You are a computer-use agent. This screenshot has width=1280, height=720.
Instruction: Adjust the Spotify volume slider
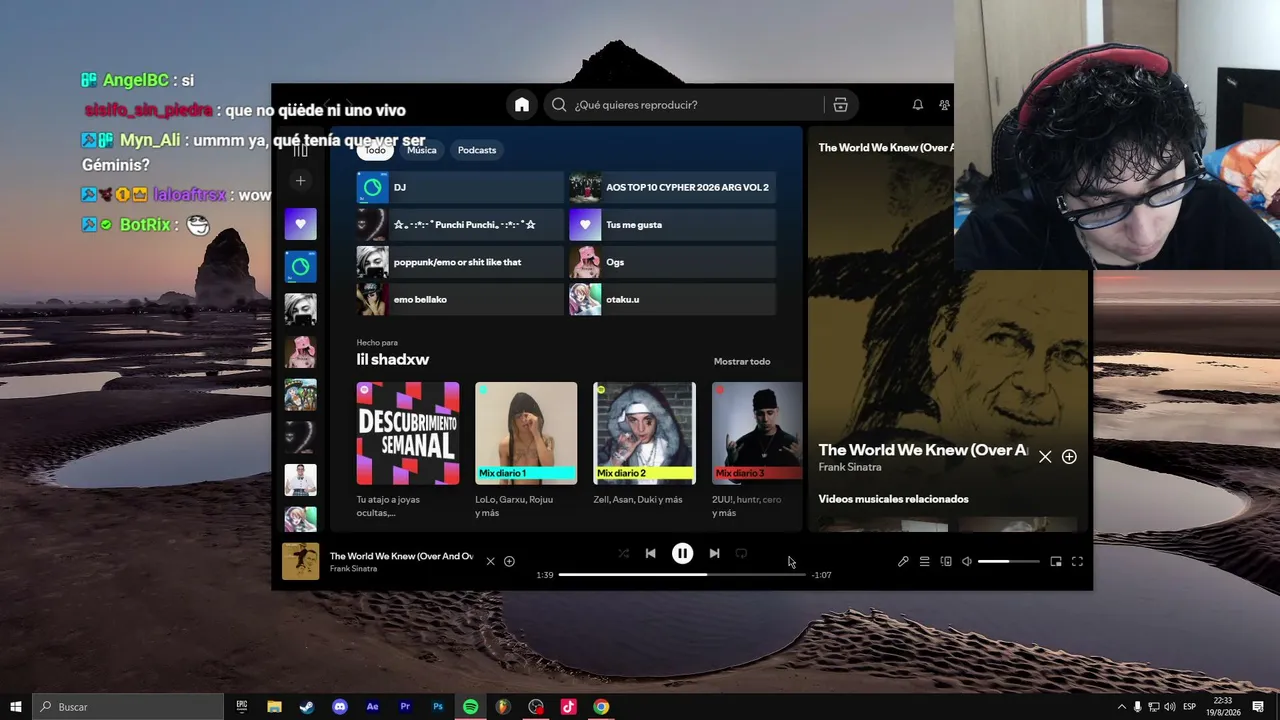1008,562
